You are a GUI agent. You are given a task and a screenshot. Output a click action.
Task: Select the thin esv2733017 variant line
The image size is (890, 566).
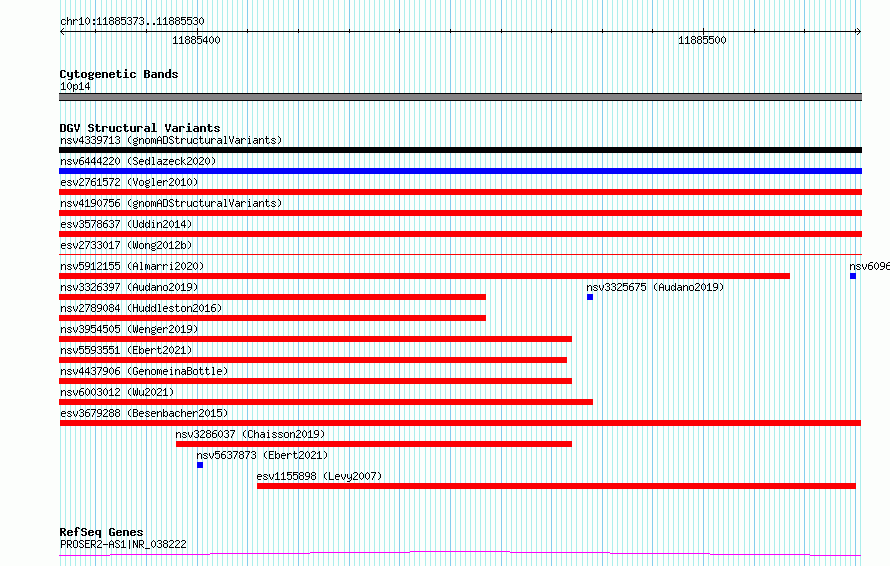(460, 255)
